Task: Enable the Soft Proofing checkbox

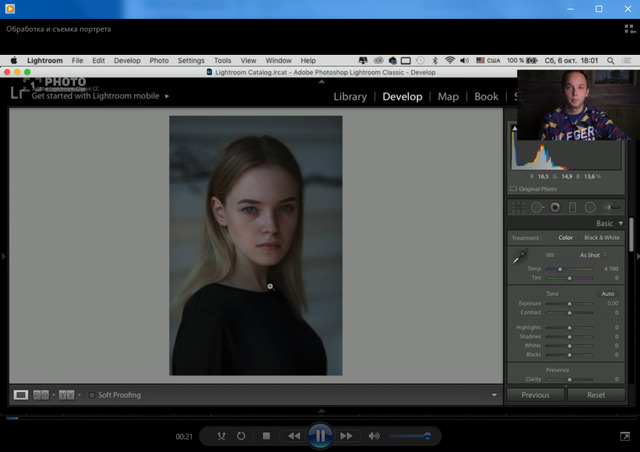Action: pos(92,395)
